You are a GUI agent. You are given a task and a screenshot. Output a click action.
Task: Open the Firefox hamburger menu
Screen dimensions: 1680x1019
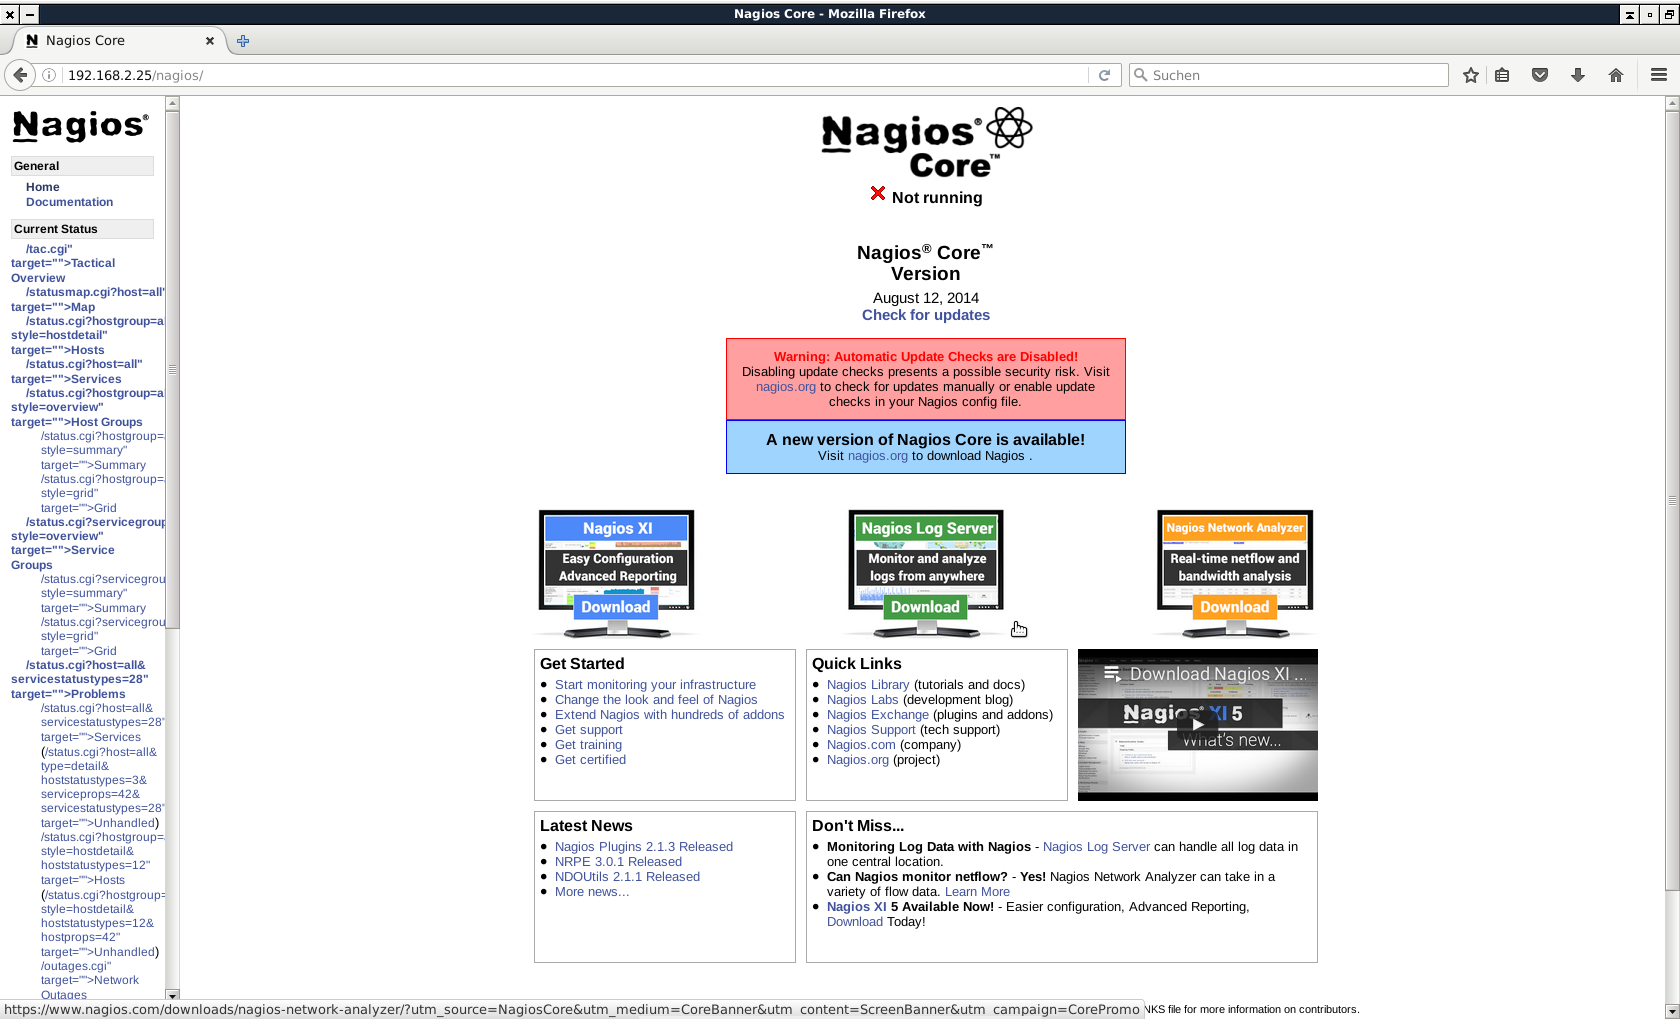click(1658, 75)
